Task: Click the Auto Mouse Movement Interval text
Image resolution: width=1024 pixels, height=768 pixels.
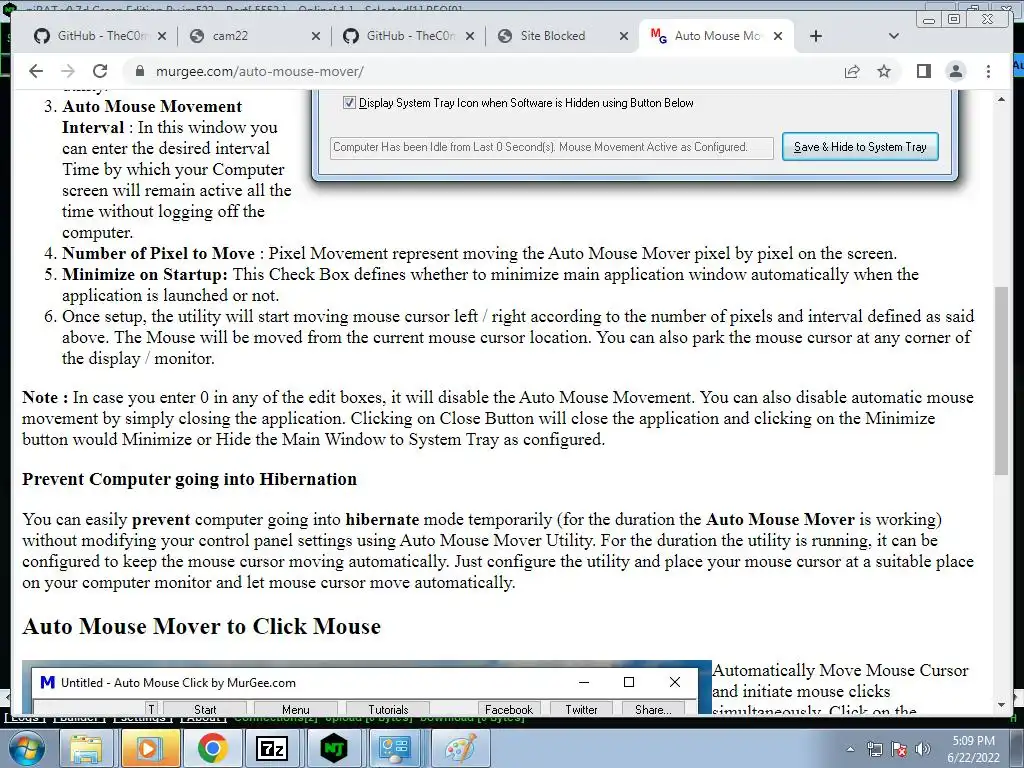Action: click(152, 117)
